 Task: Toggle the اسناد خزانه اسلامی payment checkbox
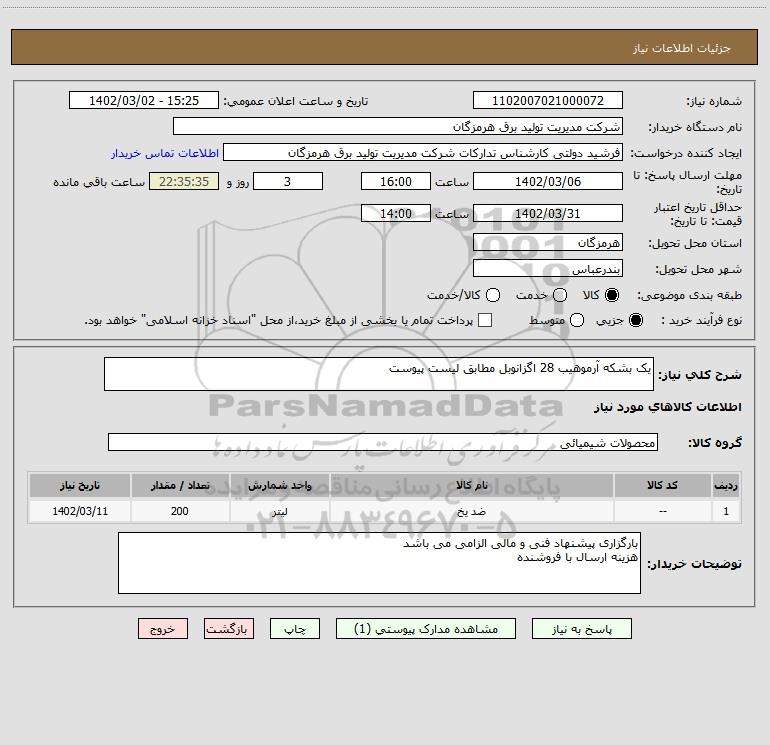tap(485, 320)
